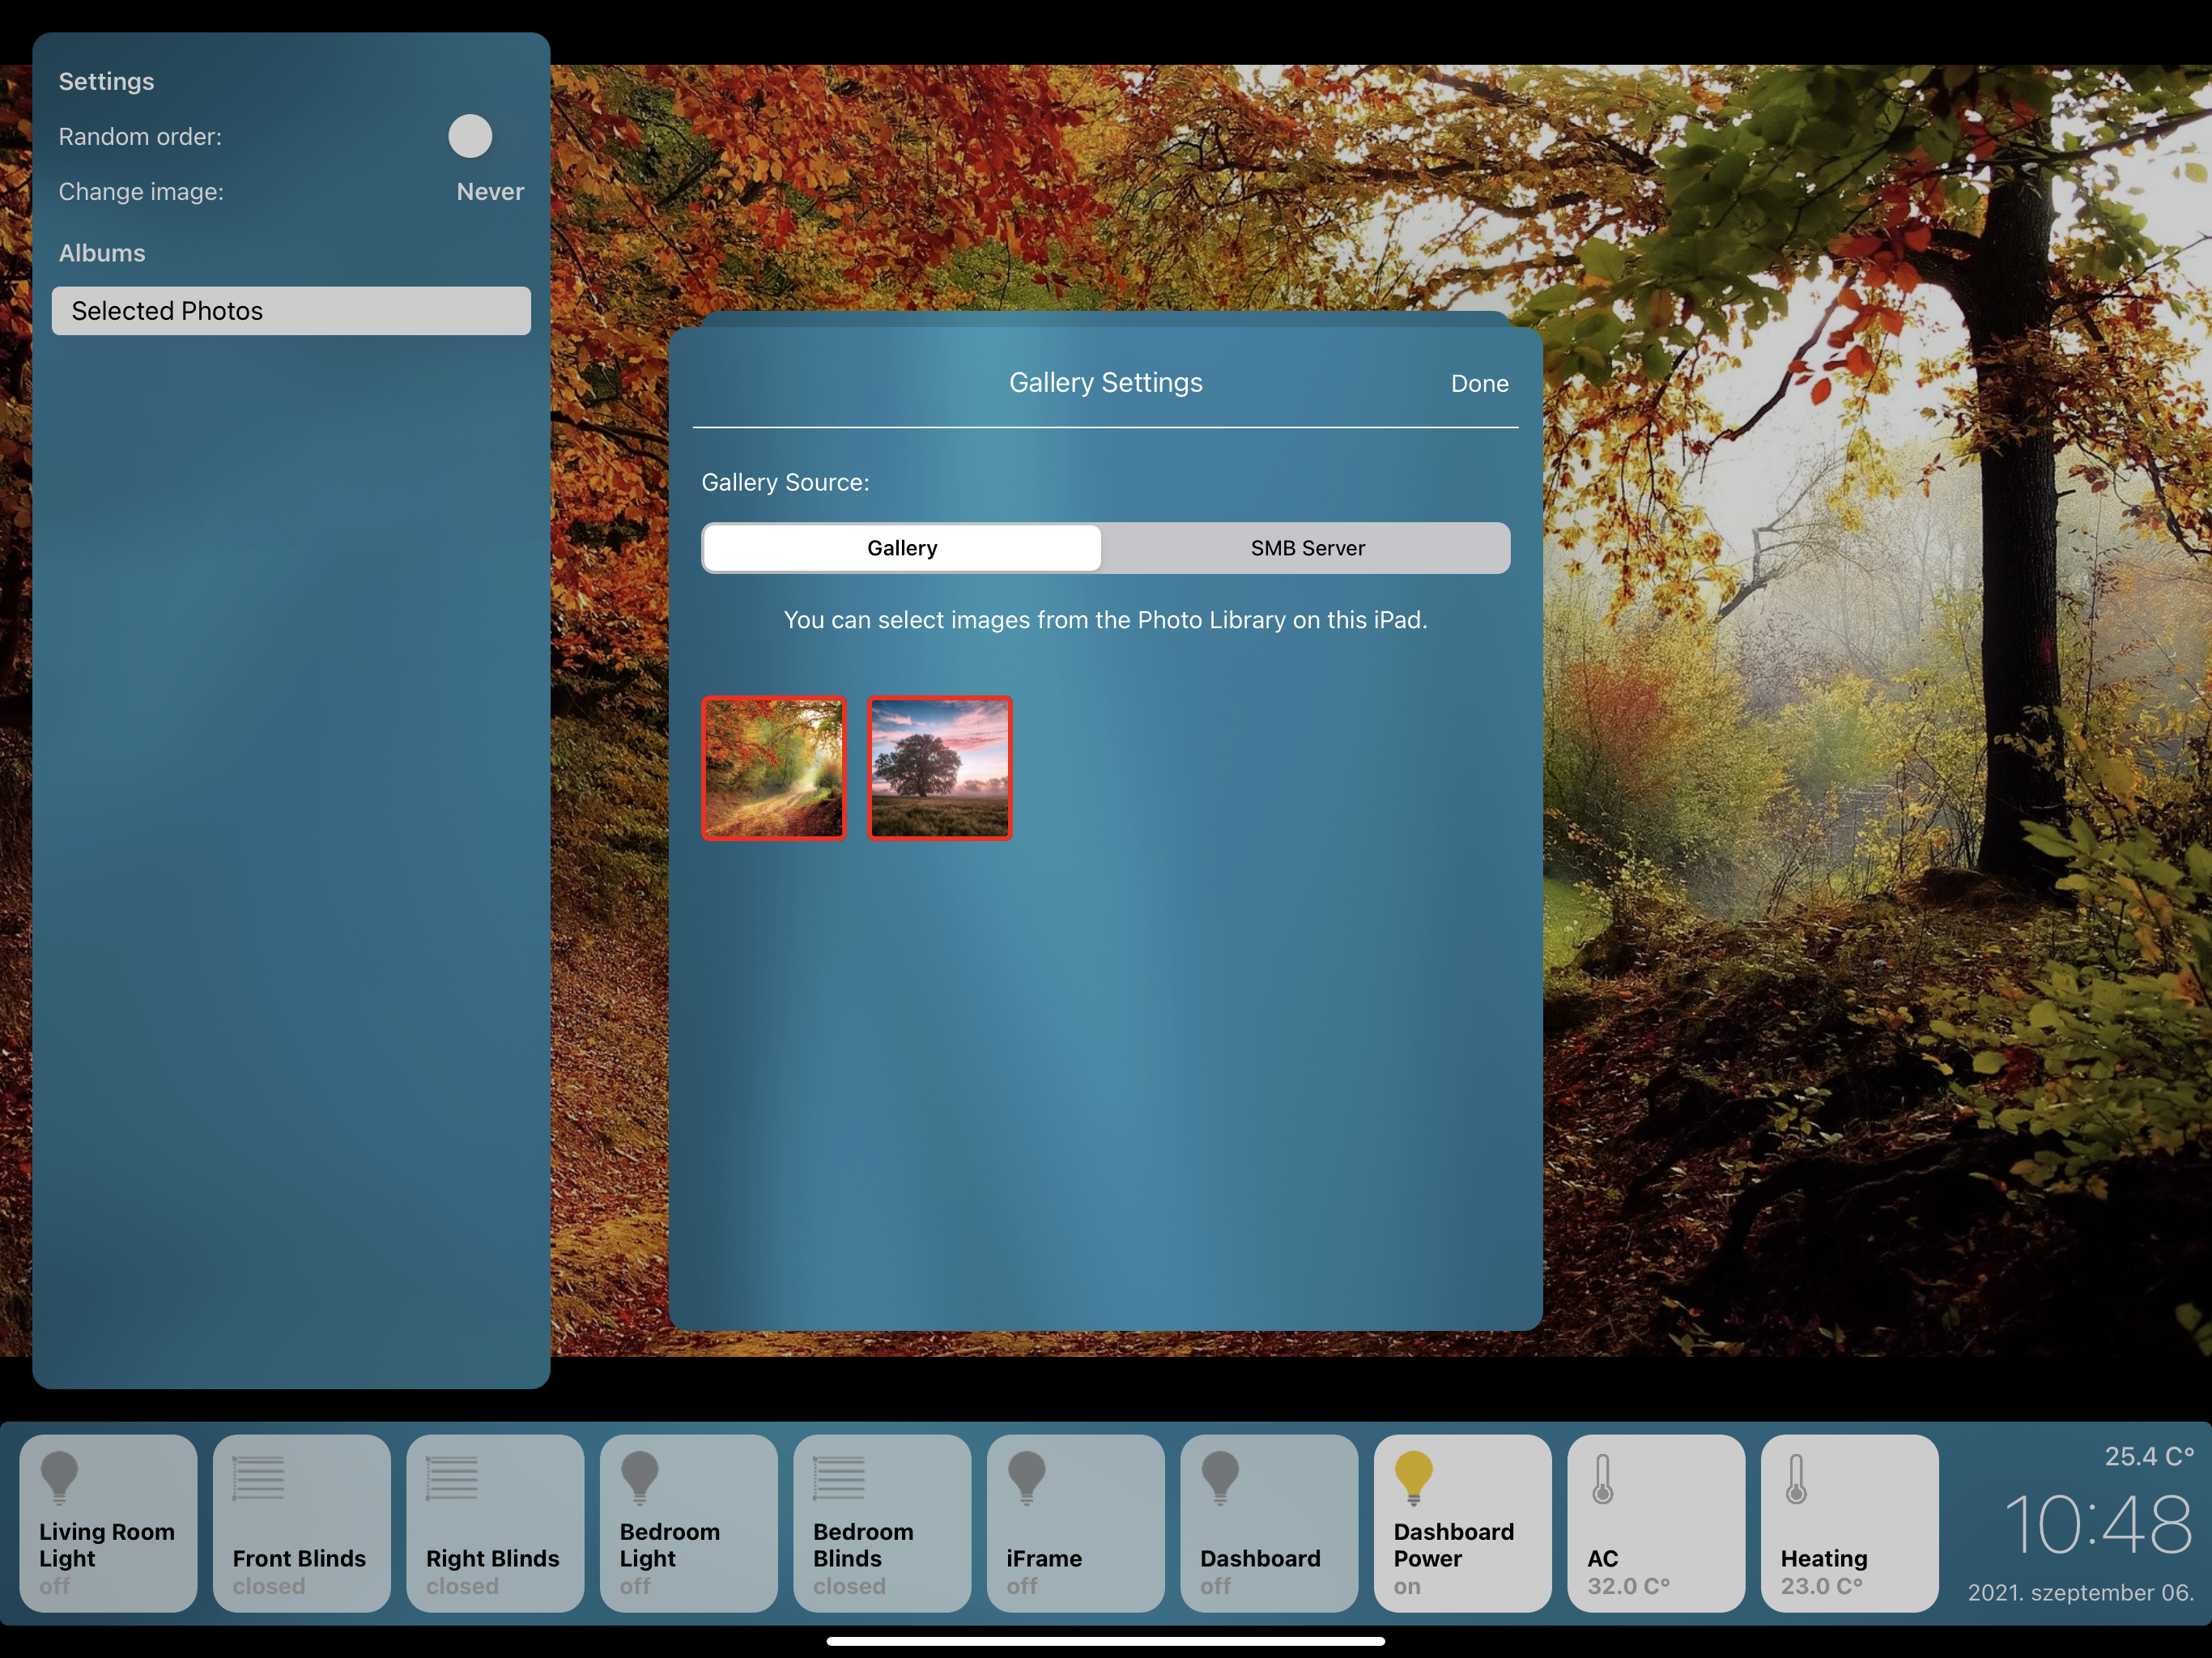Image resolution: width=2212 pixels, height=1658 pixels.
Task: Tap the iPad home indicator bar
Action: 1105,1641
